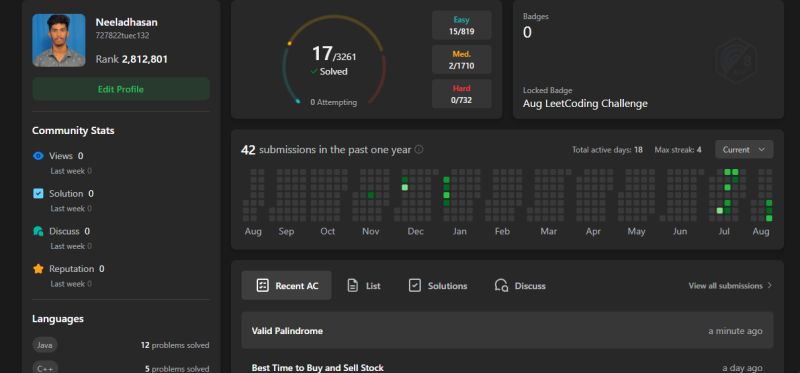
Task: Click the Solution checkmark icon
Action: 38,193
